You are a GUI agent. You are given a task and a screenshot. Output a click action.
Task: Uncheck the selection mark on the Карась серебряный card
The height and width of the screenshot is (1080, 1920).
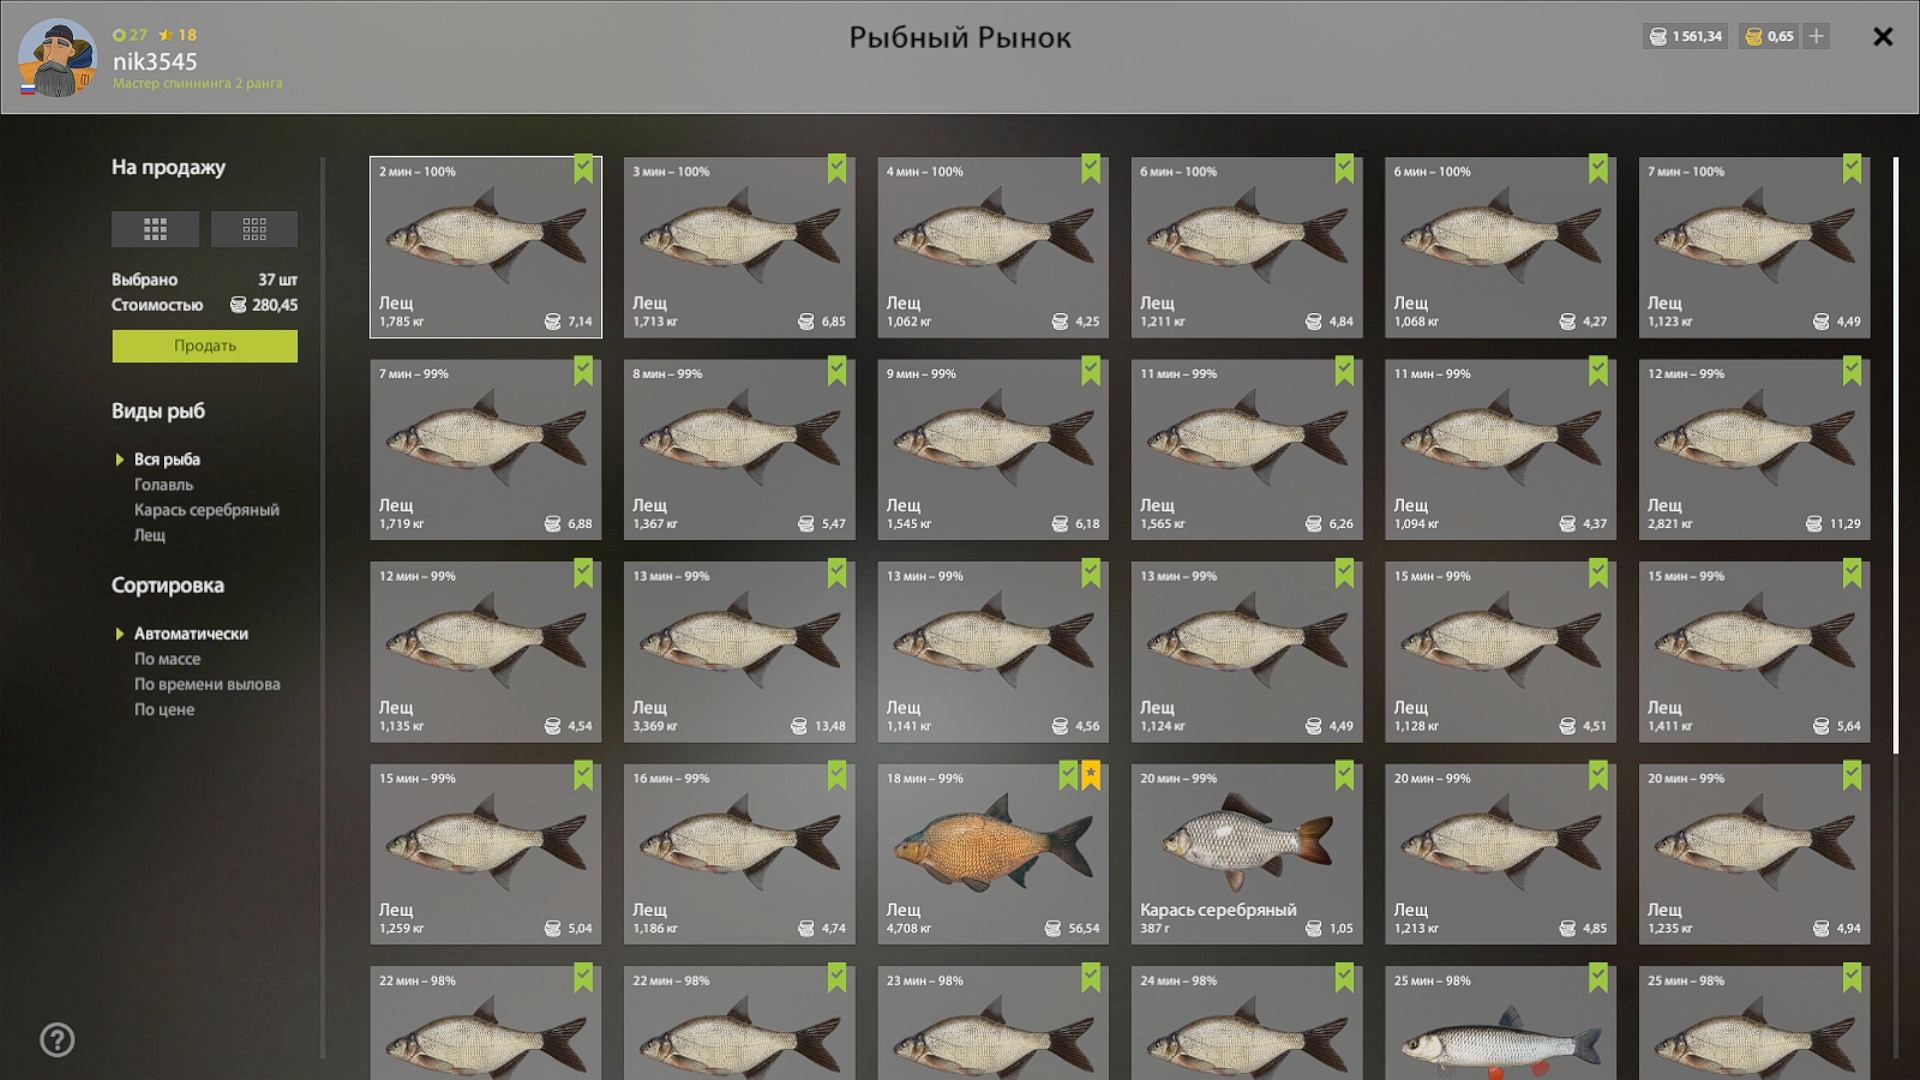pos(1345,775)
